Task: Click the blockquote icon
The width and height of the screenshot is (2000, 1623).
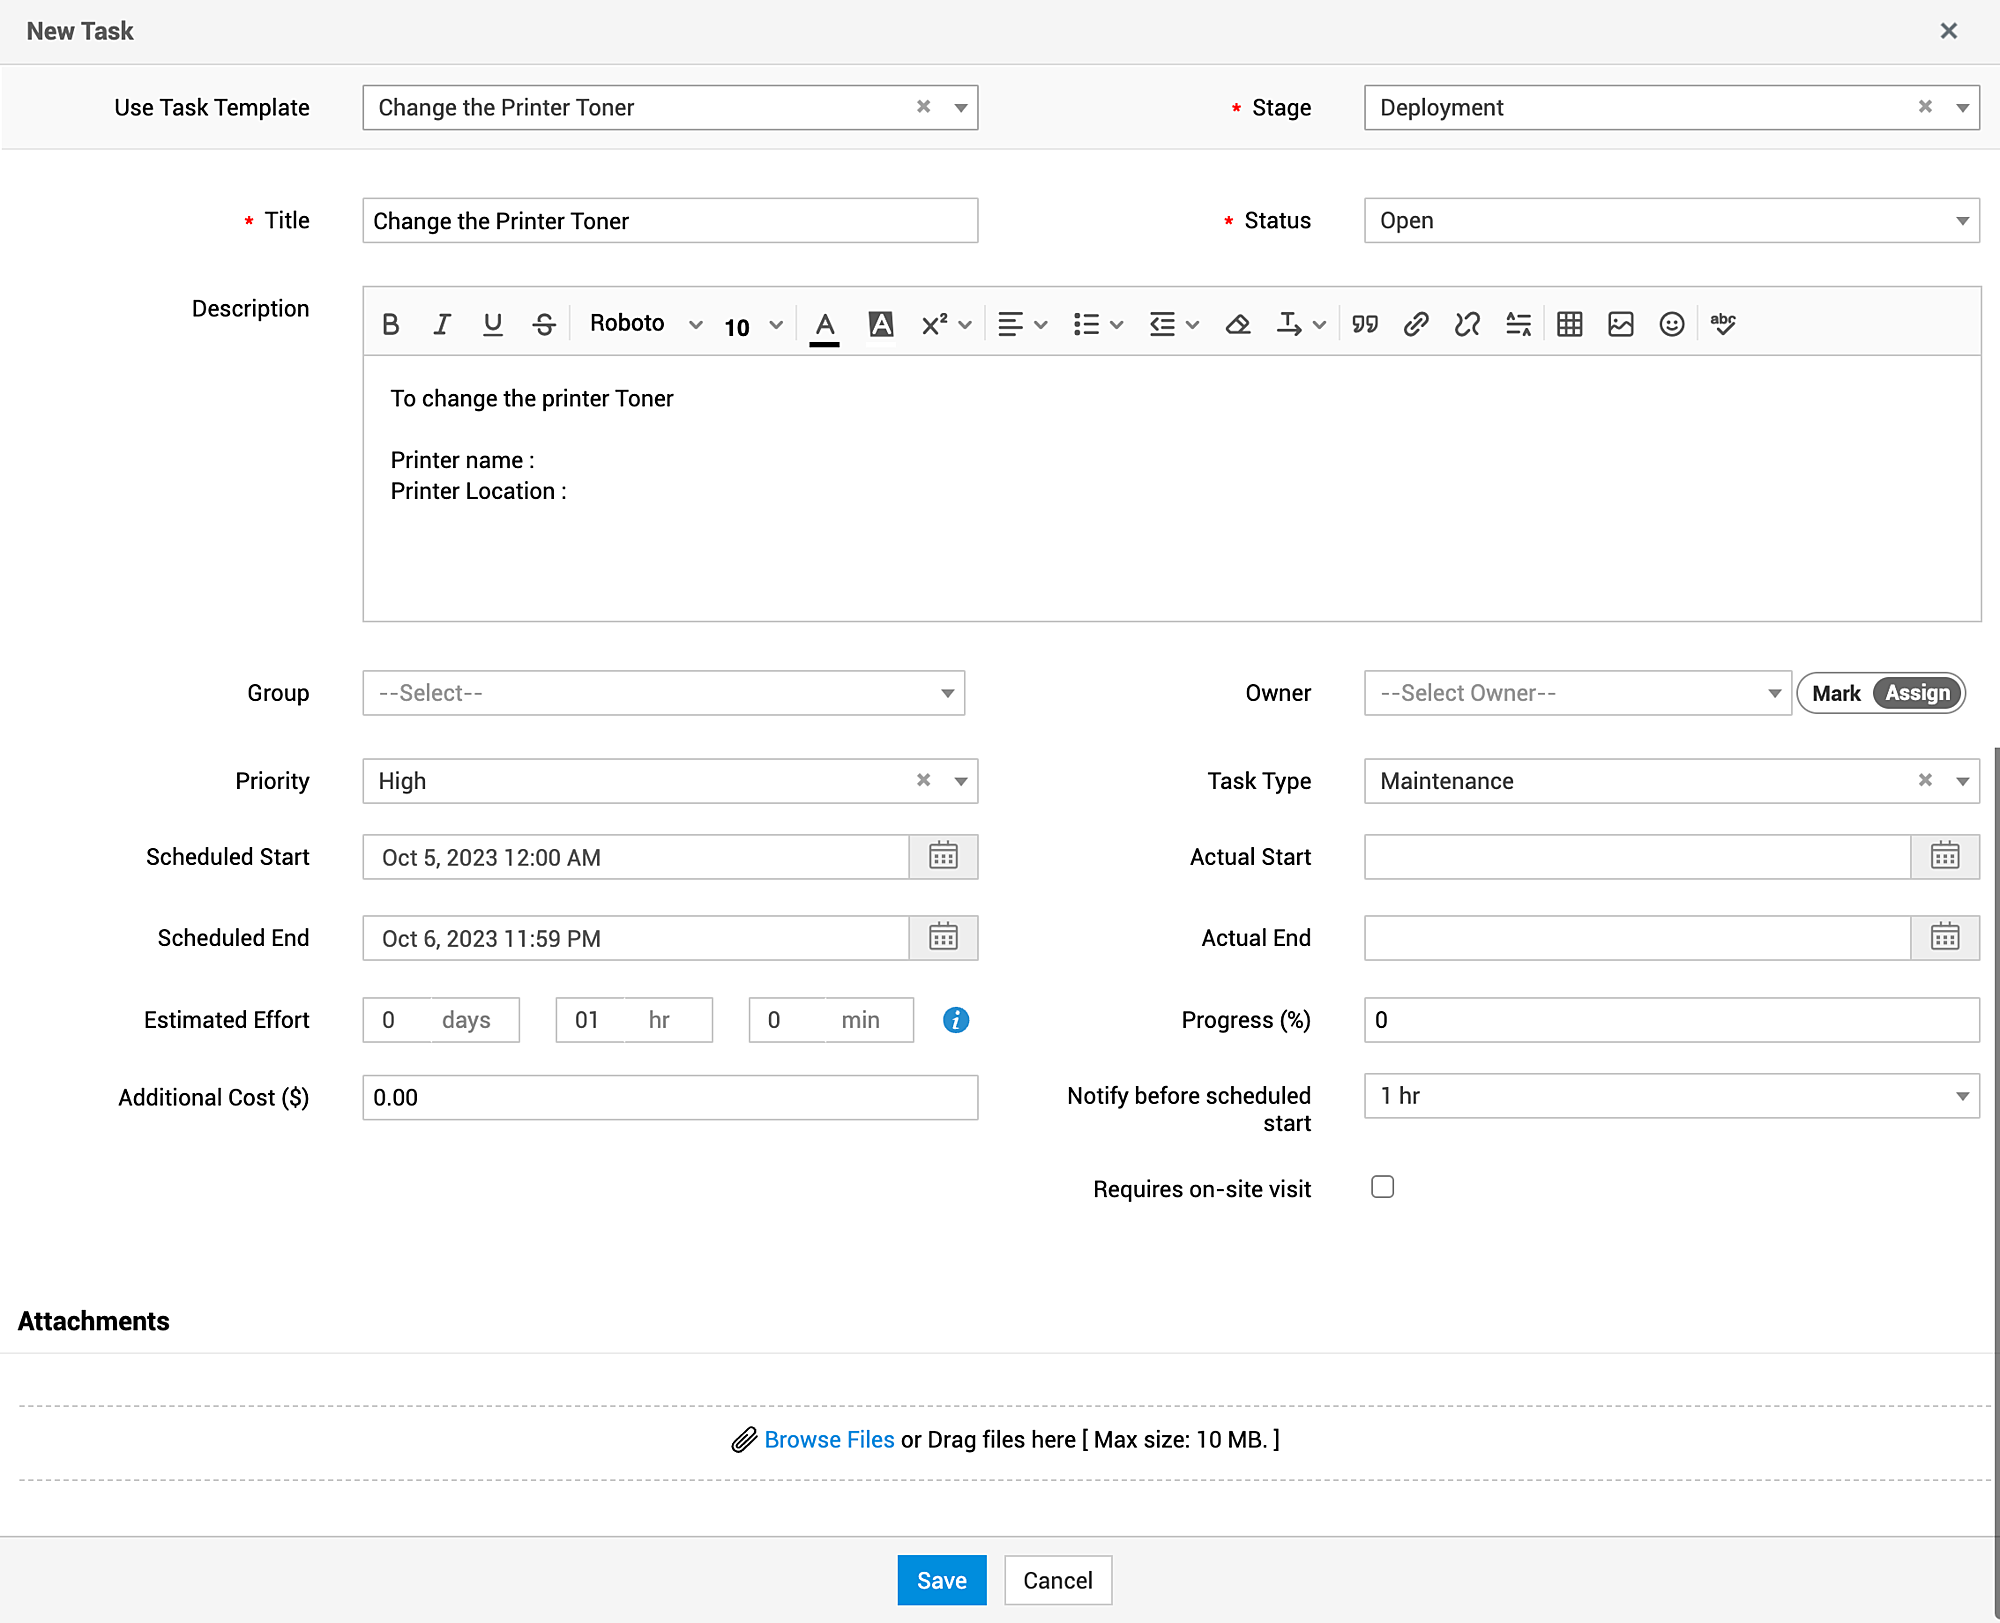Action: 1364,324
